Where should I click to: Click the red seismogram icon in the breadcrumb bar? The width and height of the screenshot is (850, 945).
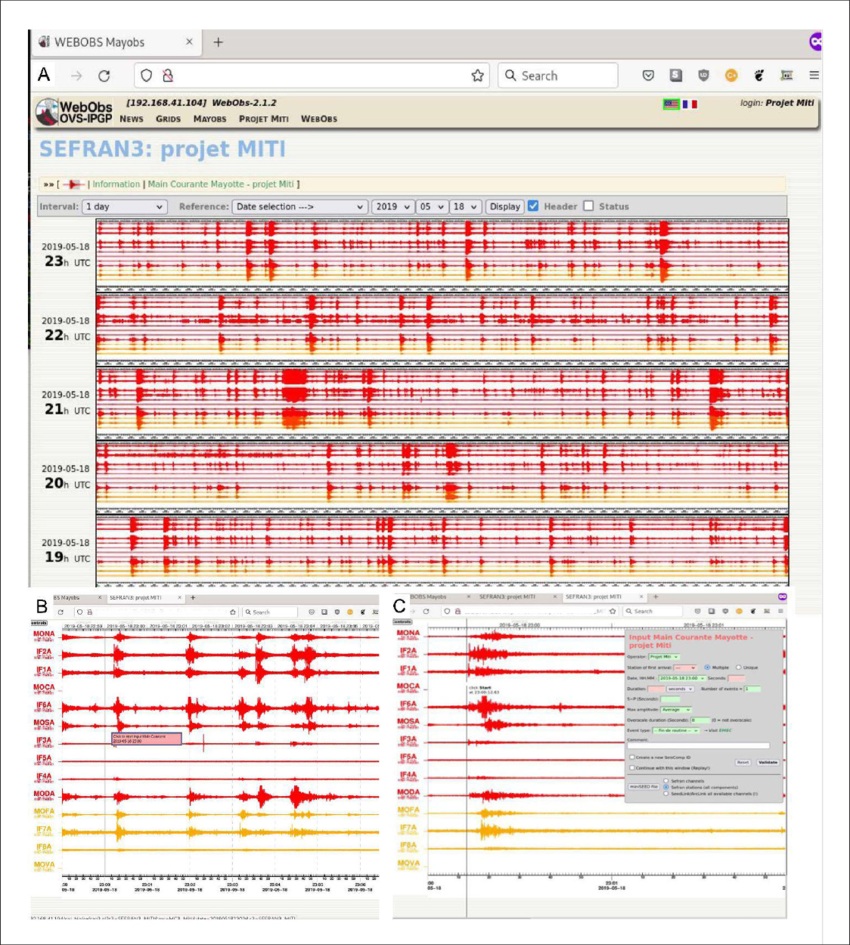pyautogui.click(x=73, y=184)
